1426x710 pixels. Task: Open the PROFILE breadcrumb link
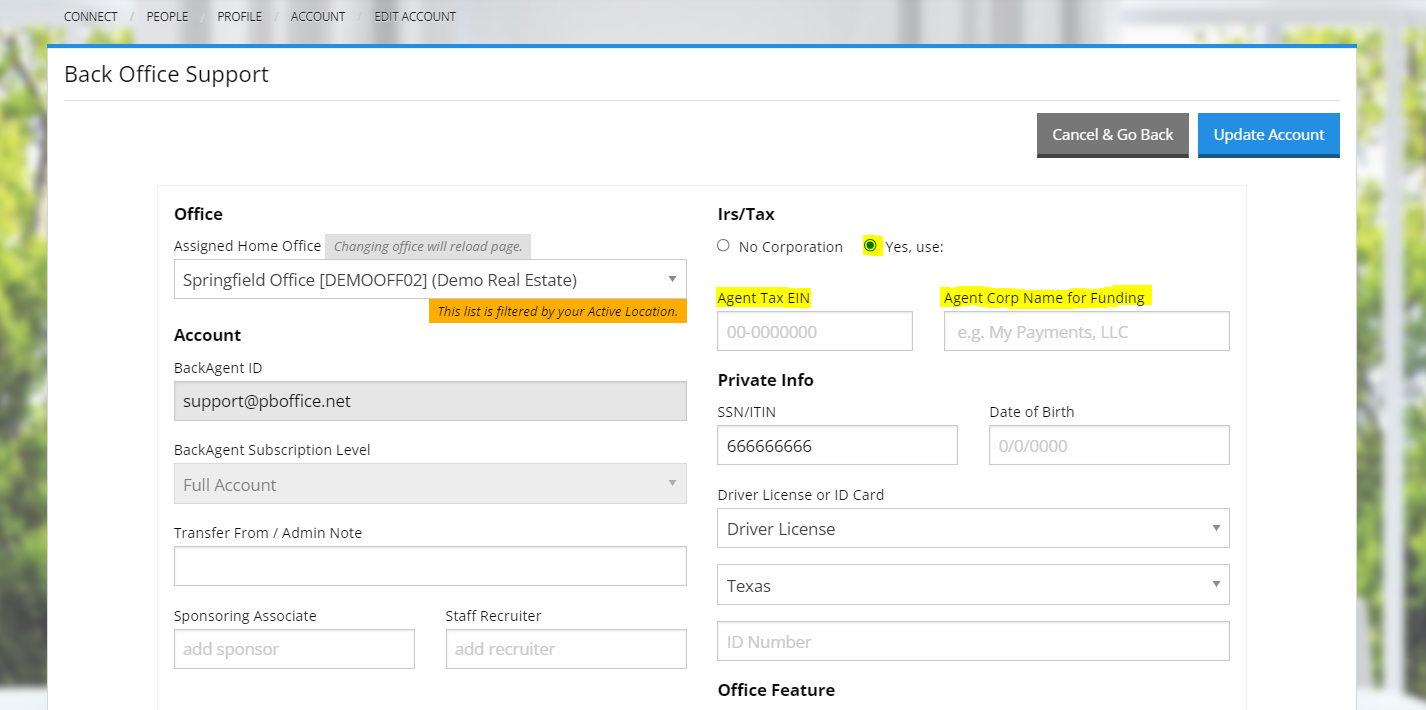[239, 16]
